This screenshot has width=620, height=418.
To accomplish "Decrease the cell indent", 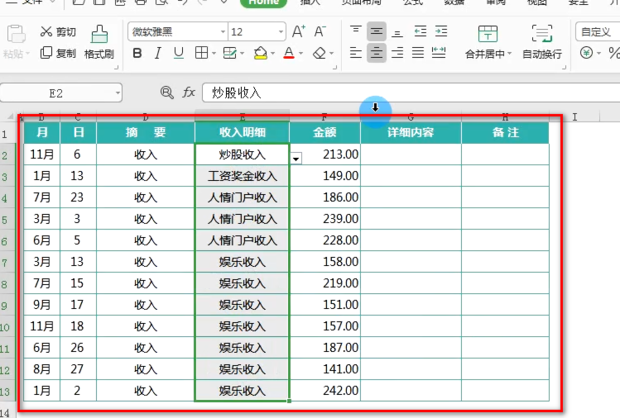I will coord(420,31).
